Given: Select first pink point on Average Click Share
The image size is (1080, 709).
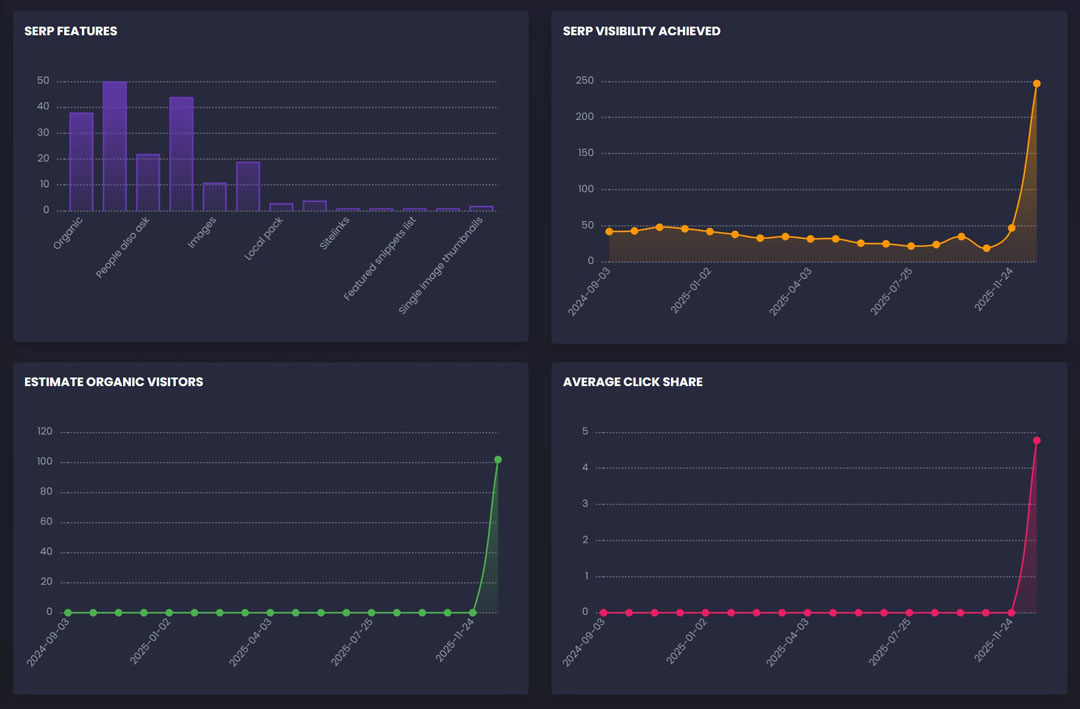Looking at the screenshot, I should (x=603, y=612).
